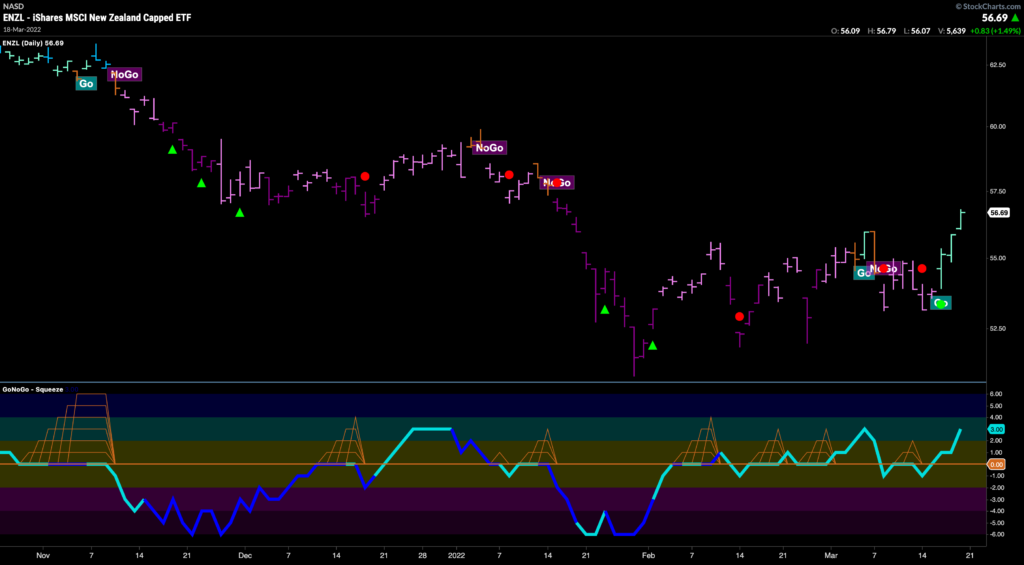Click the orange 0.00 zero-line tag

998,464
